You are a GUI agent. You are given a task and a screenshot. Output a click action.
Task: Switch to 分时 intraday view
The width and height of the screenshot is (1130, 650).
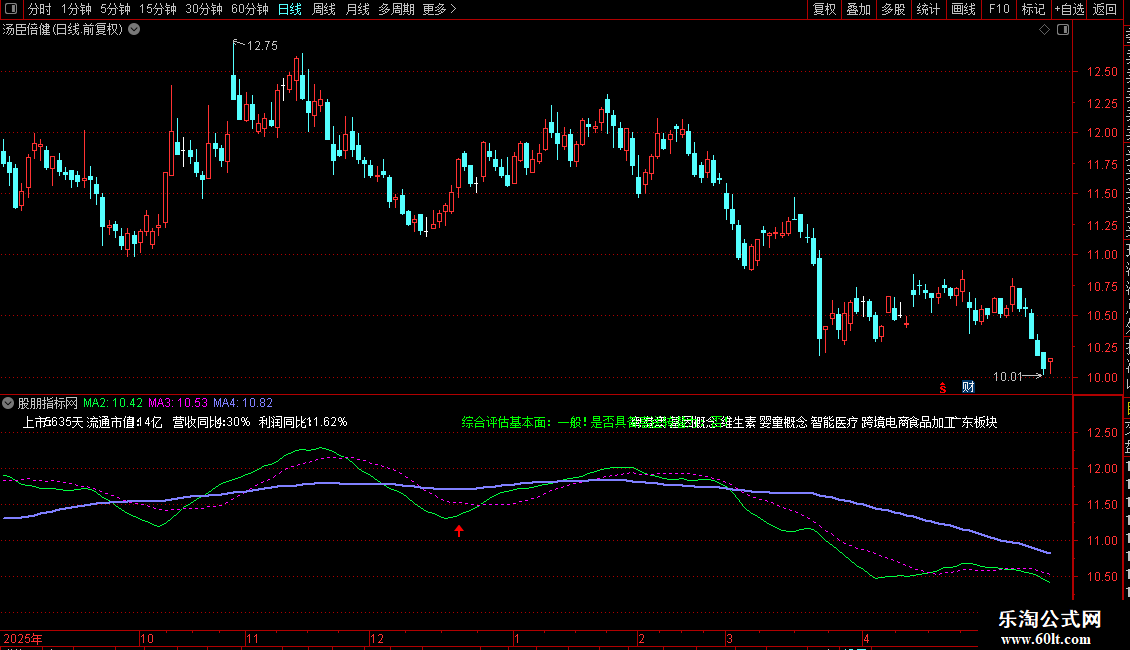click(x=40, y=9)
